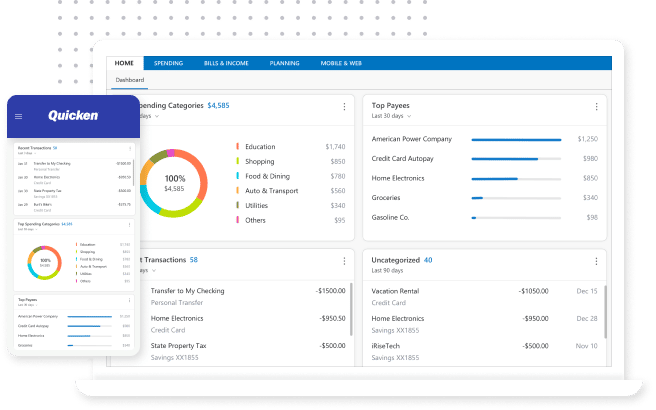Select the Dashboard sub-tab

point(130,79)
